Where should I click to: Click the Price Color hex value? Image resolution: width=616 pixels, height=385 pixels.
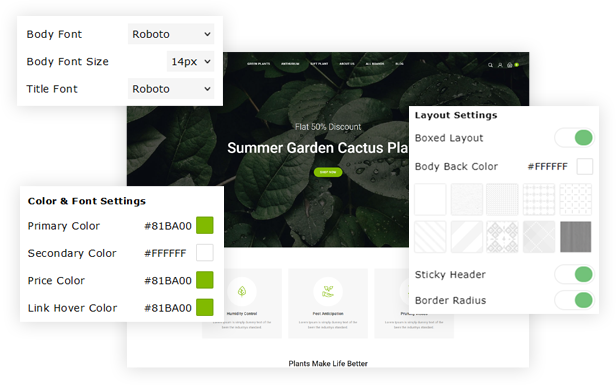click(168, 280)
